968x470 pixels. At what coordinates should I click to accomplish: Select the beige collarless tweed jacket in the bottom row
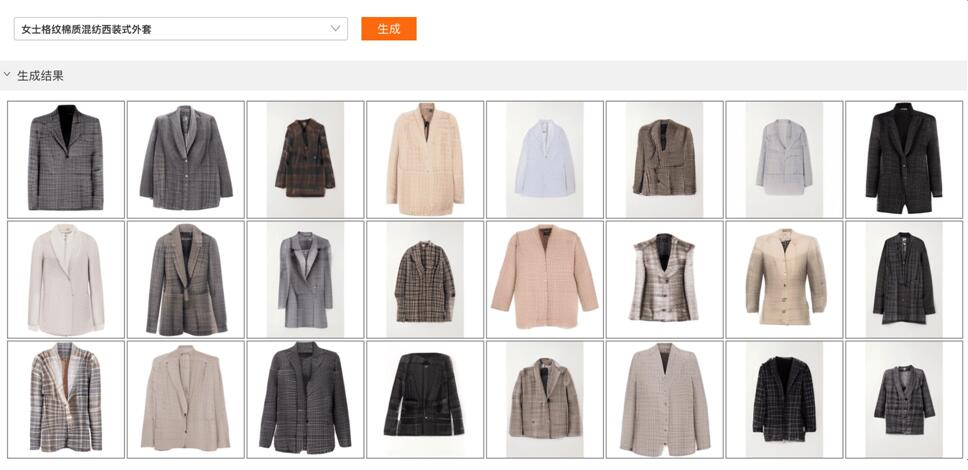664,400
